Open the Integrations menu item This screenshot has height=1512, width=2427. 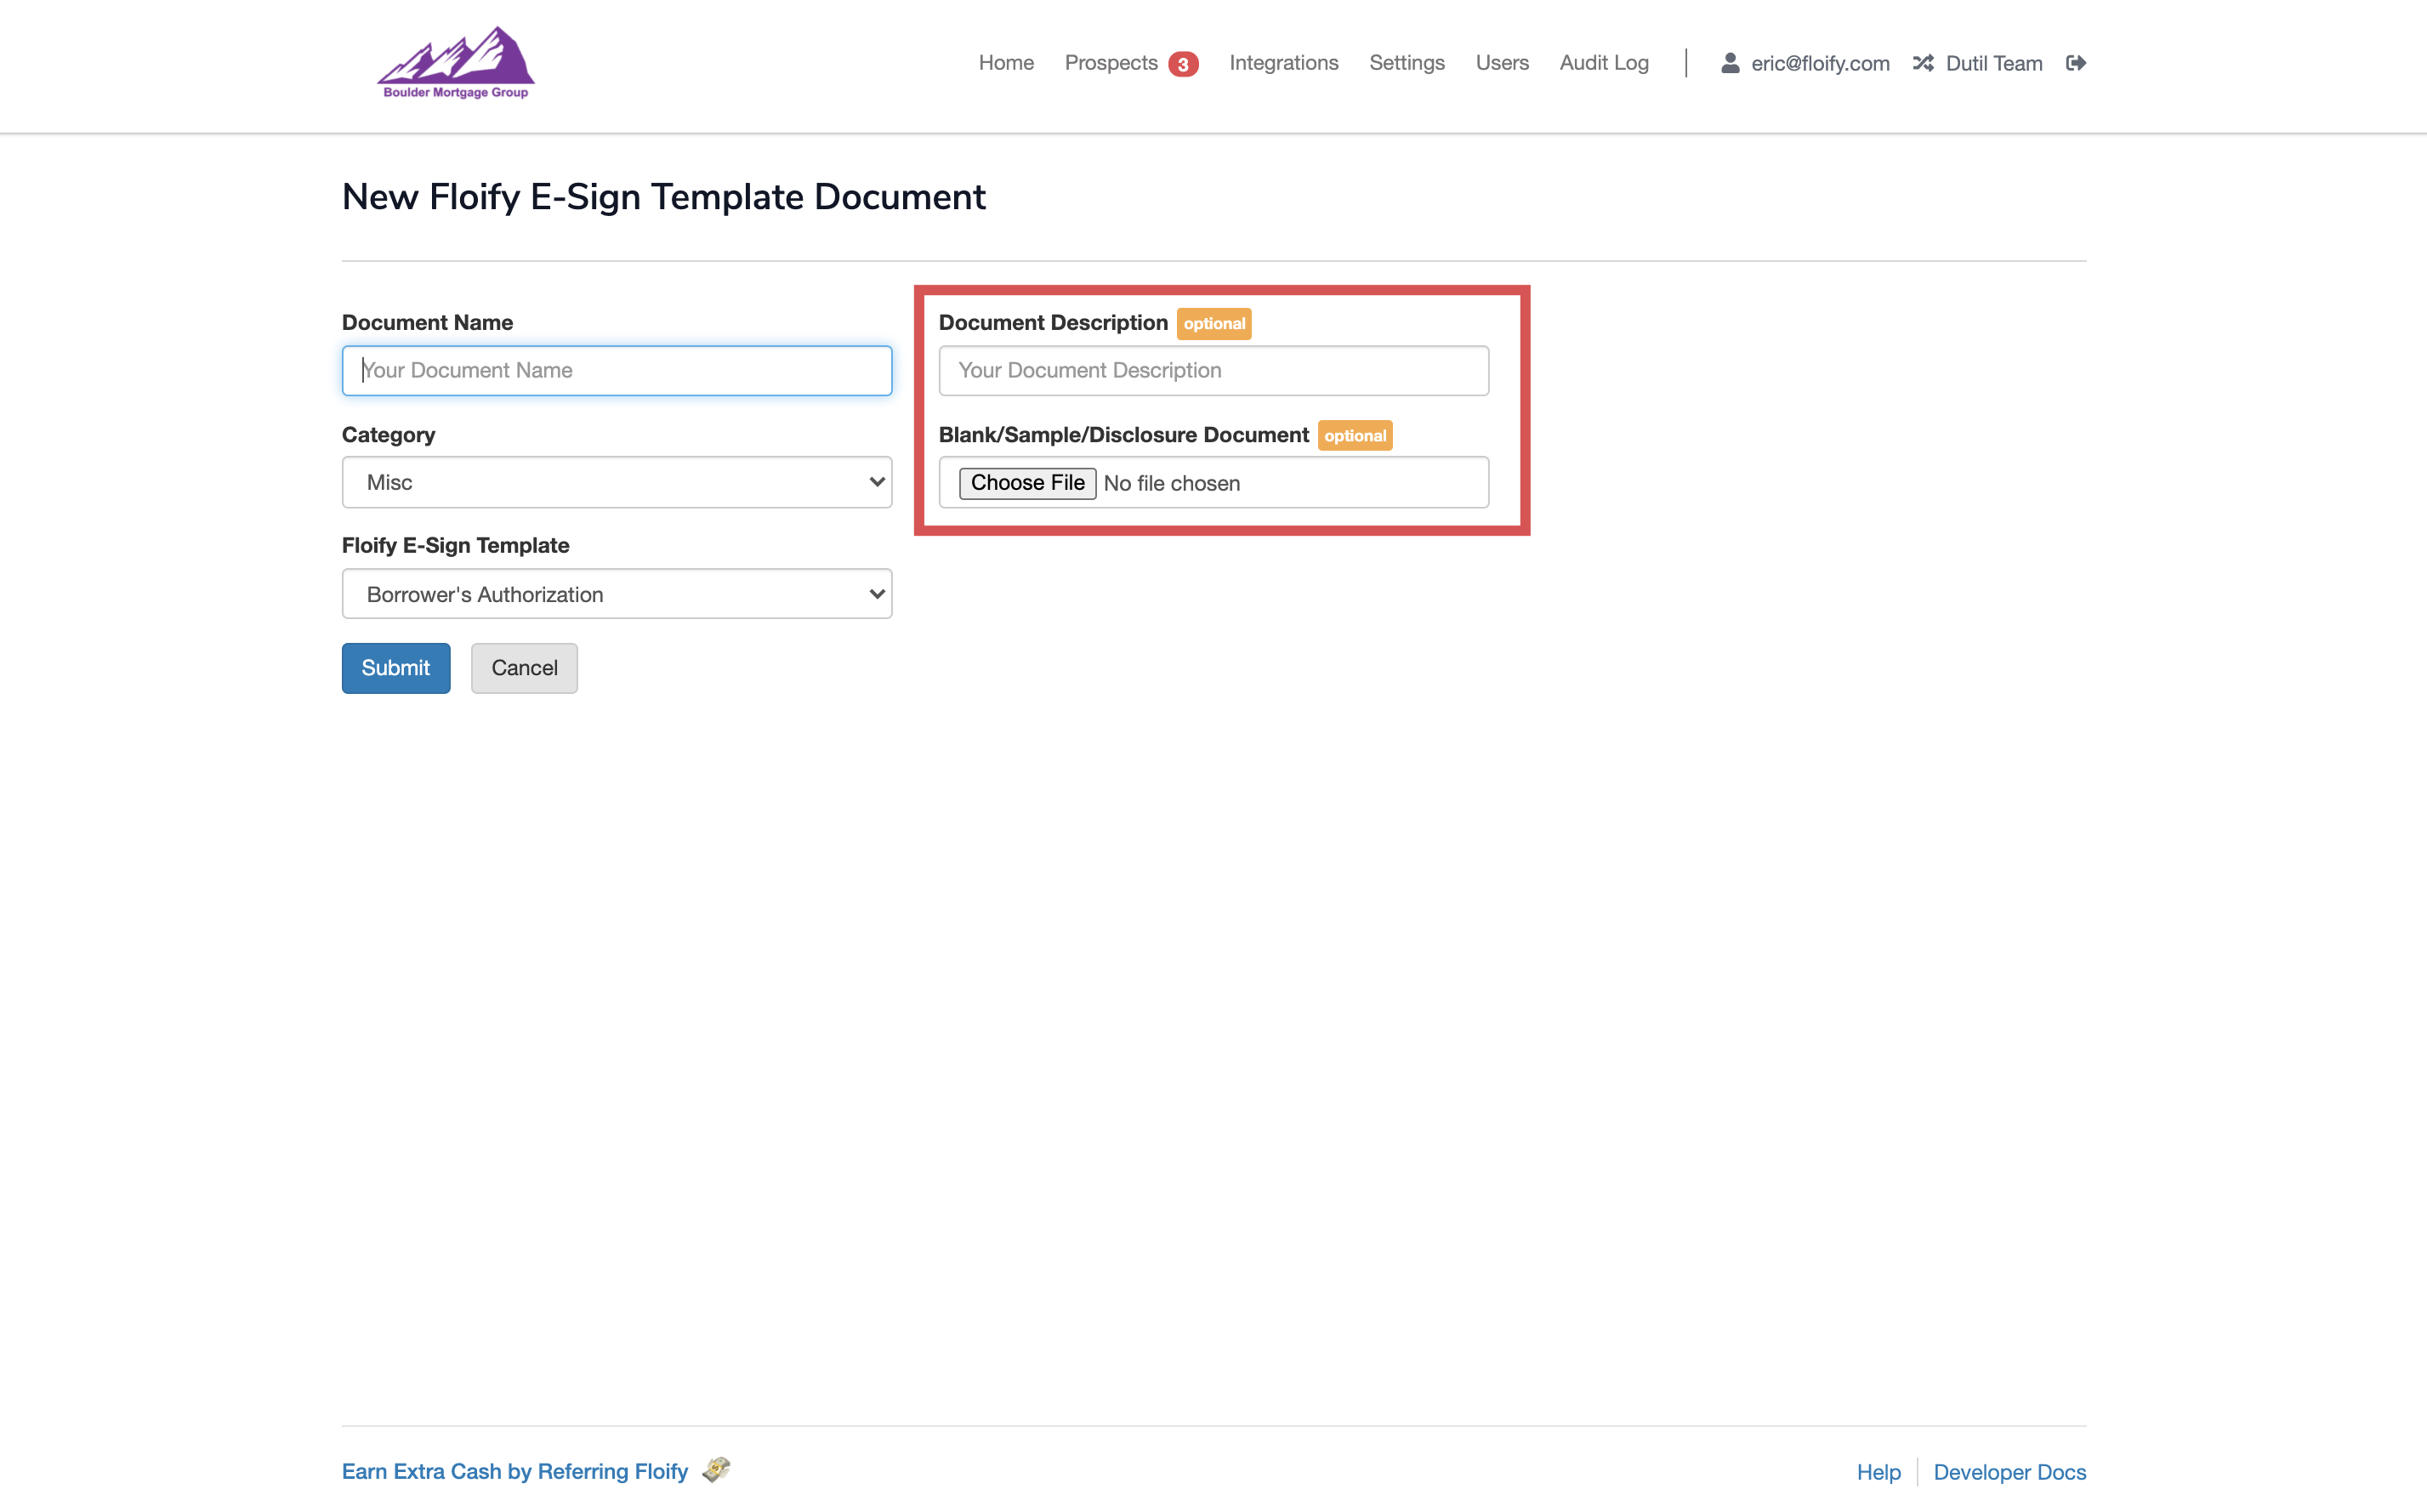pyautogui.click(x=1284, y=63)
